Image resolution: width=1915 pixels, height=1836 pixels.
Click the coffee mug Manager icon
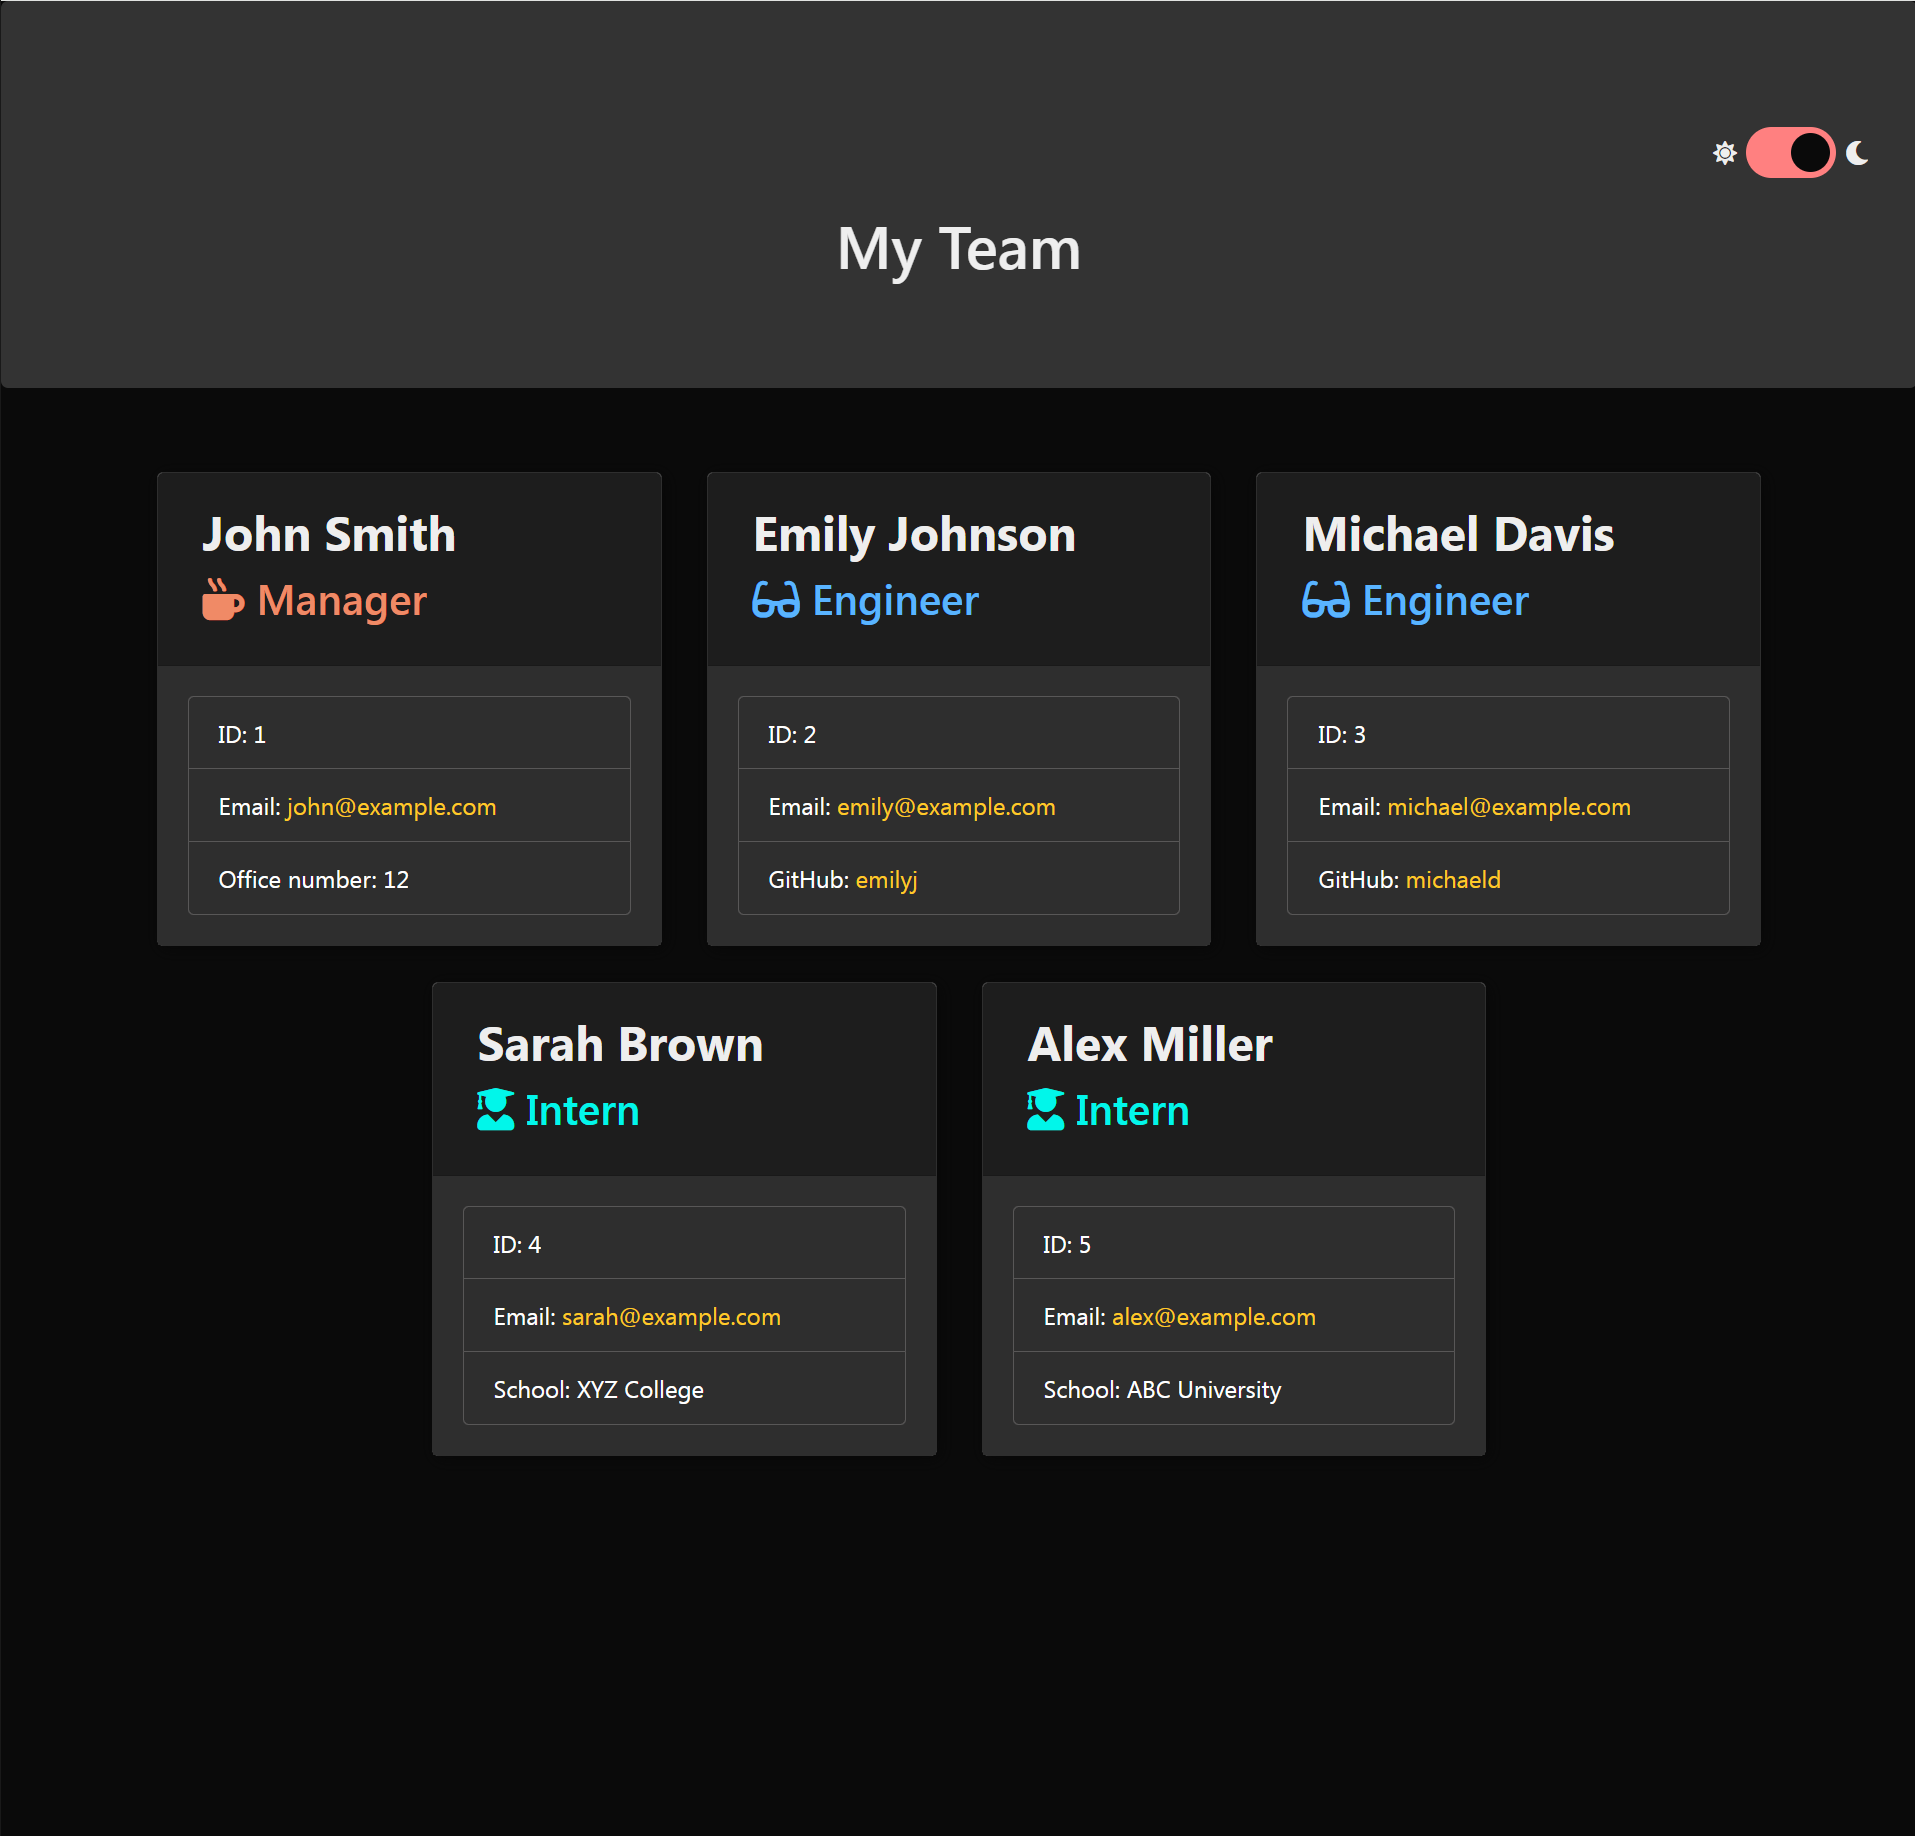tap(223, 600)
